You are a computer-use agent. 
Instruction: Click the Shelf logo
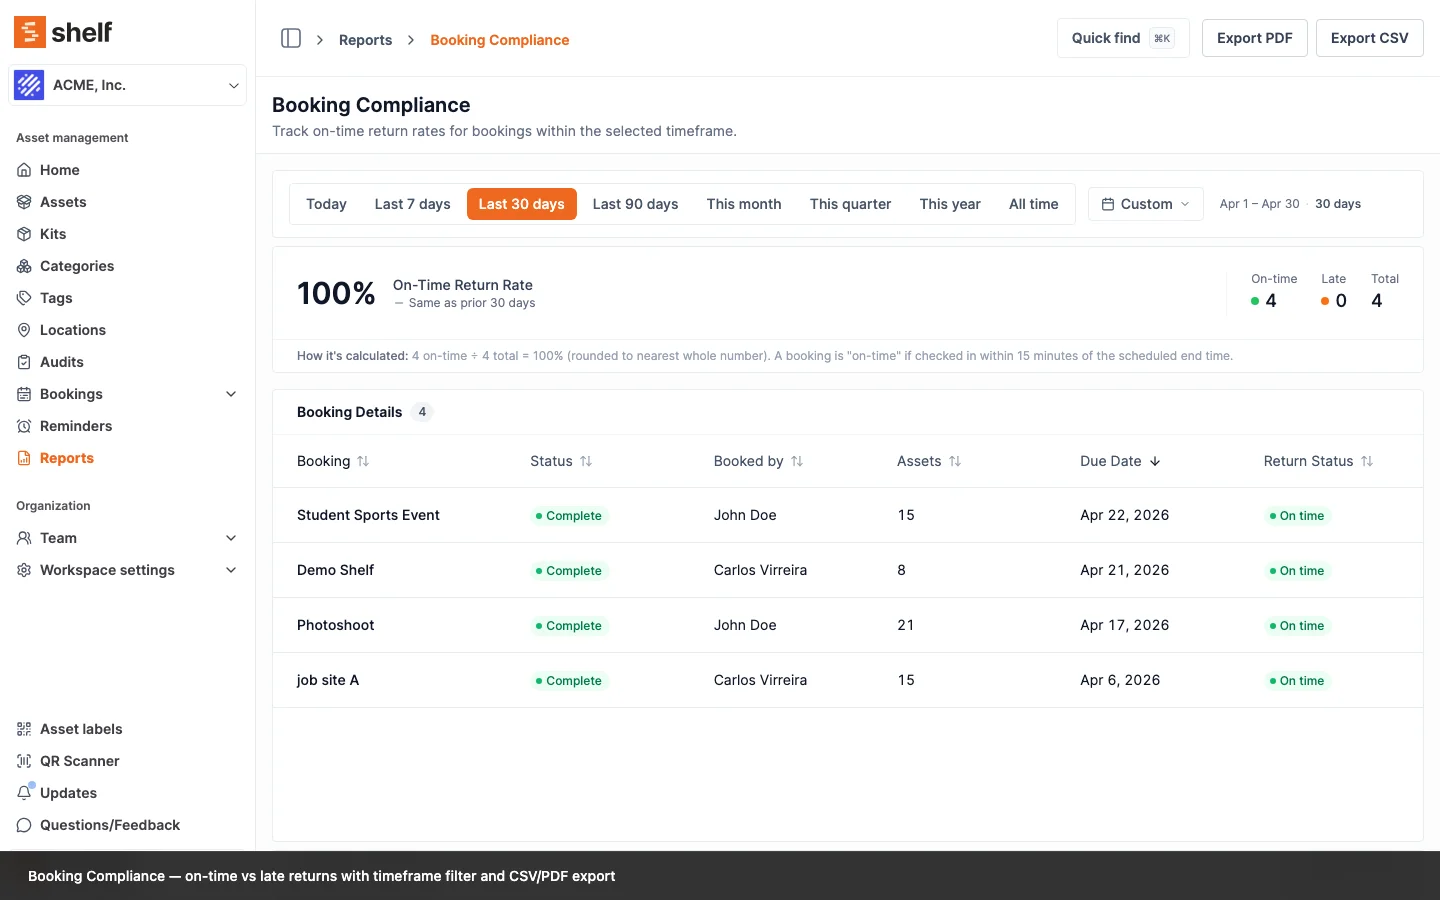click(63, 32)
